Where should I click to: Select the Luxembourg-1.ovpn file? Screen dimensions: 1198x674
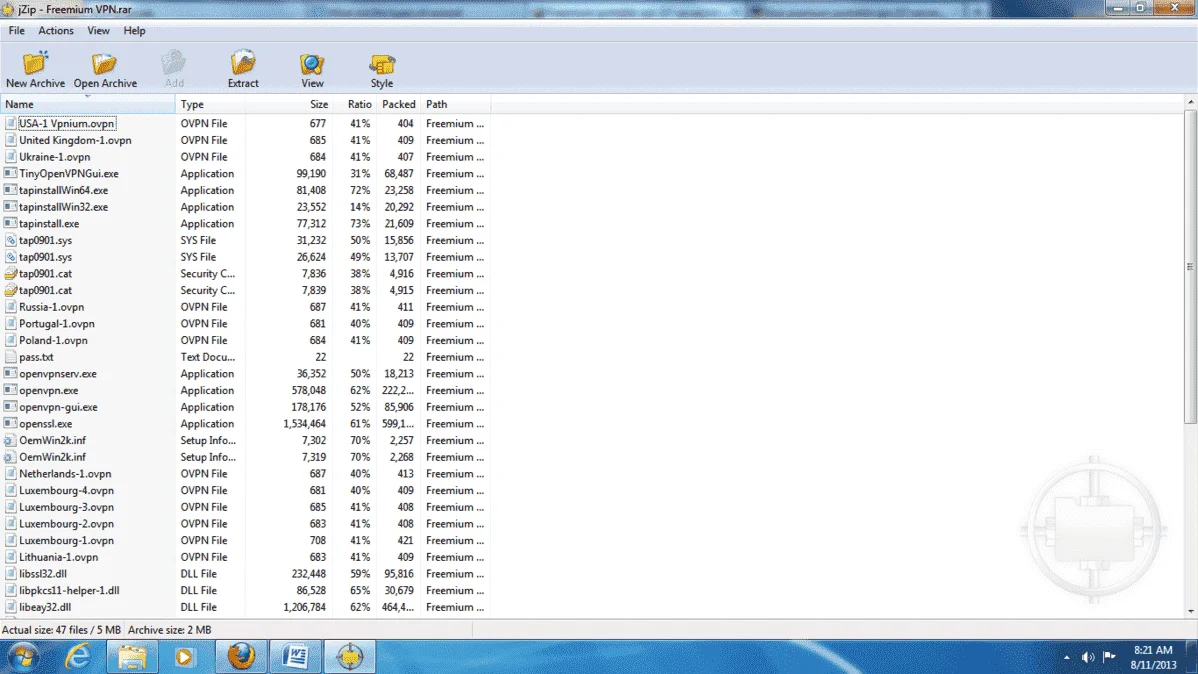coord(66,540)
